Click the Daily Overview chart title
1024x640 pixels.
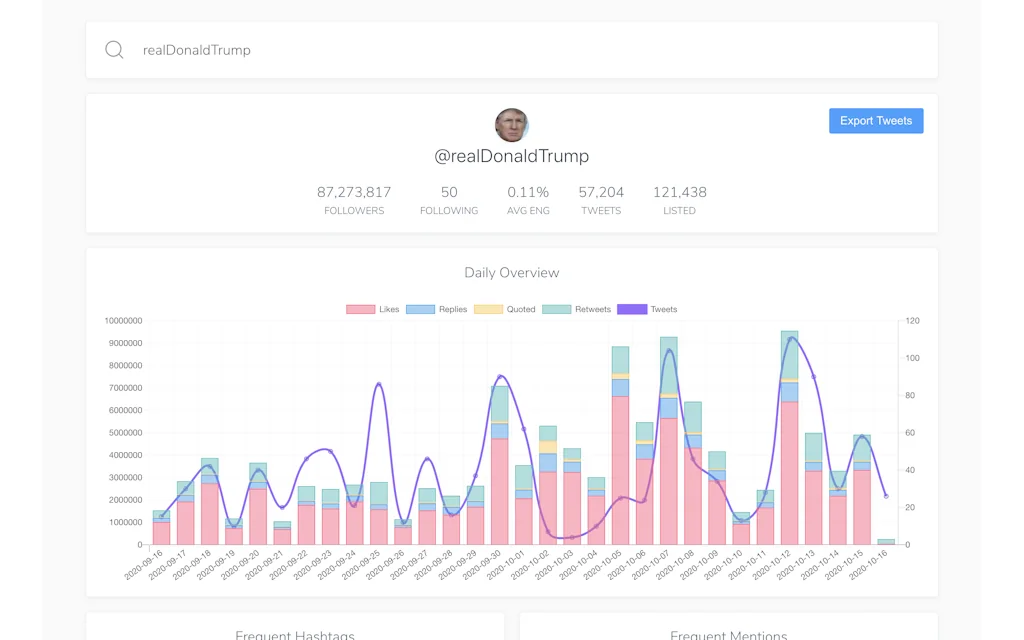pyautogui.click(x=511, y=273)
